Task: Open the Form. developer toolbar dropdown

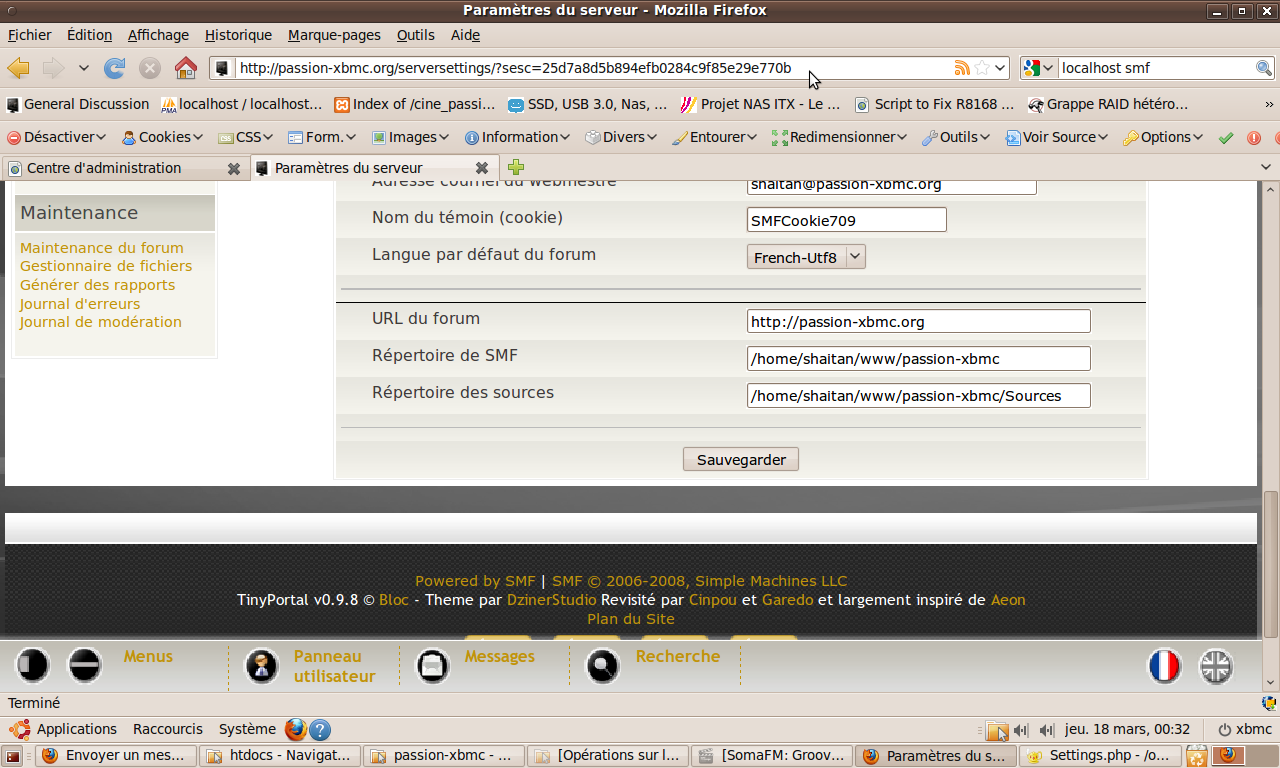Action: tap(323, 137)
